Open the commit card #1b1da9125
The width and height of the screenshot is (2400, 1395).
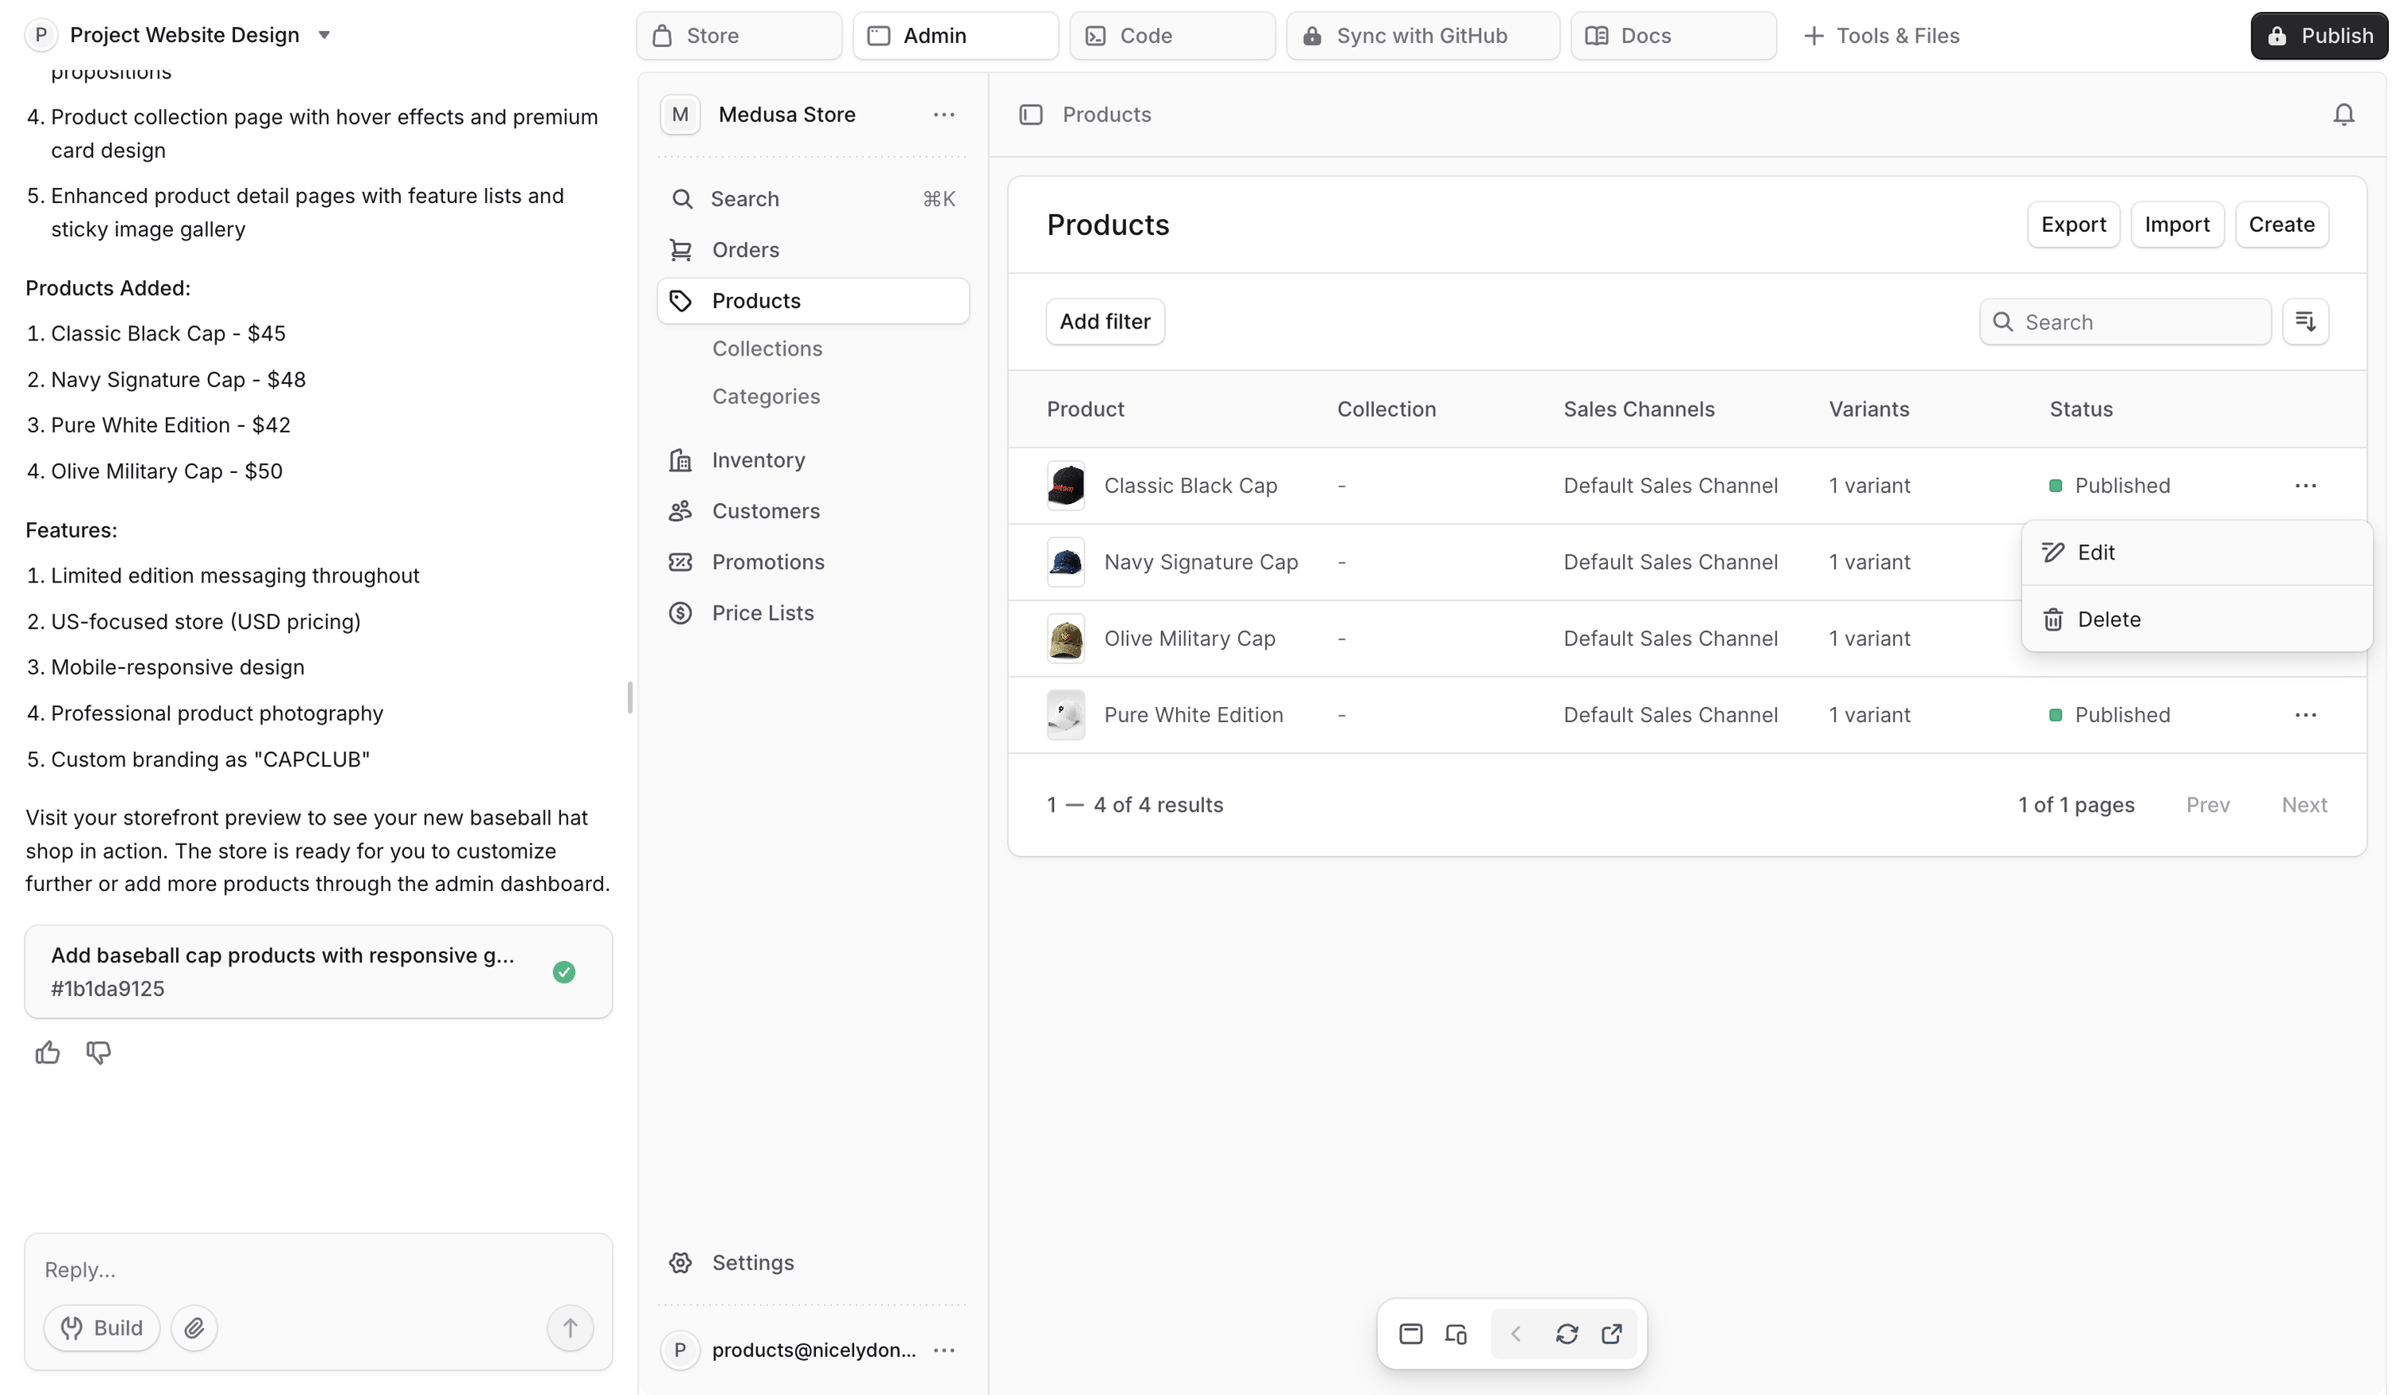pyautogui.click(x=318, y=971)
